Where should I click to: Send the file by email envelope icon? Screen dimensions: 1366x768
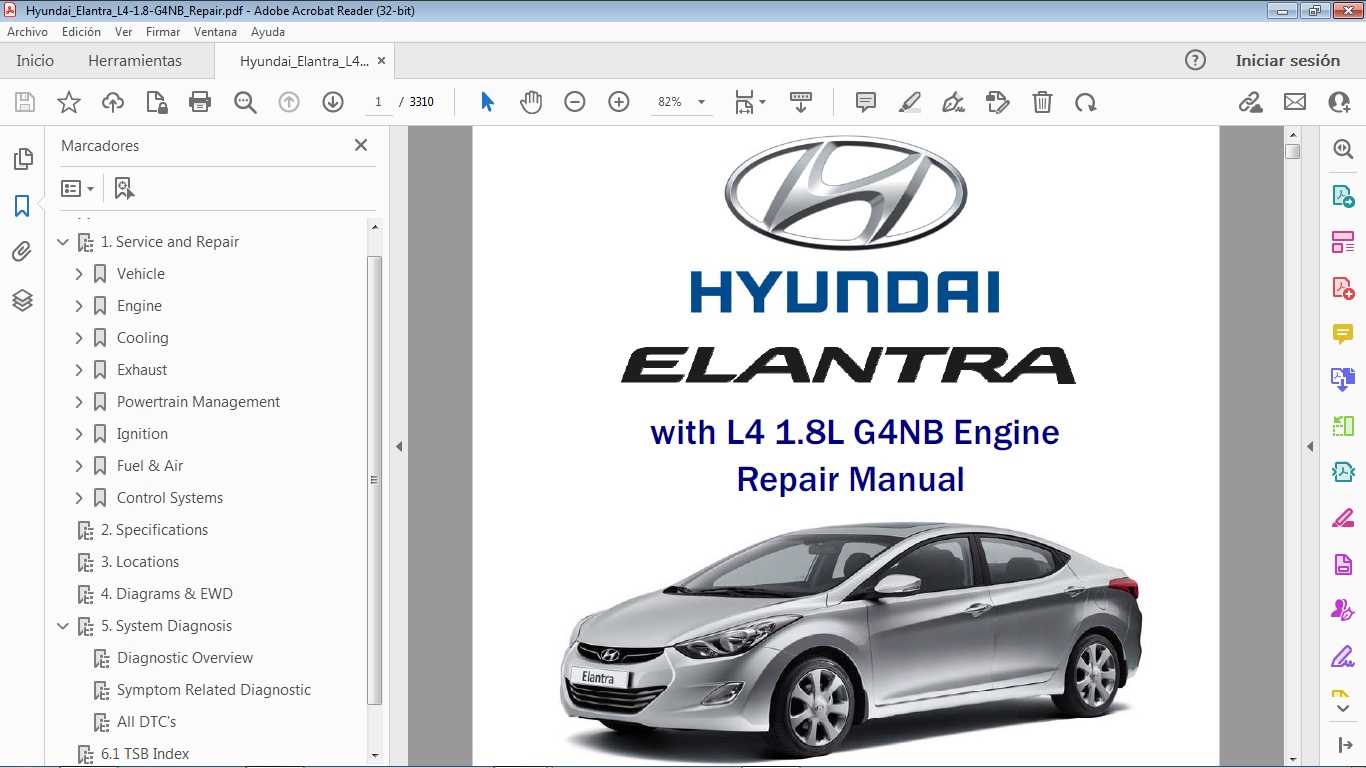pos(1295,102)
